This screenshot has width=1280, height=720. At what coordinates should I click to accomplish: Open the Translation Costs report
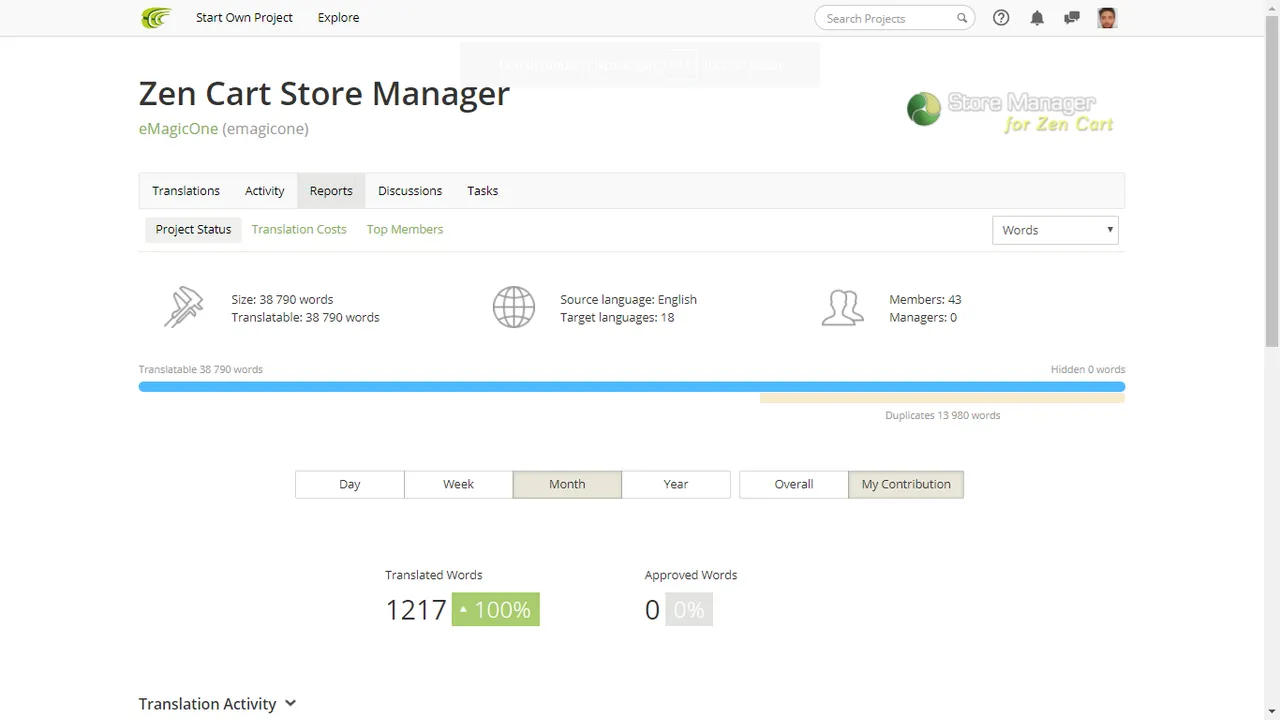point(299,229)
